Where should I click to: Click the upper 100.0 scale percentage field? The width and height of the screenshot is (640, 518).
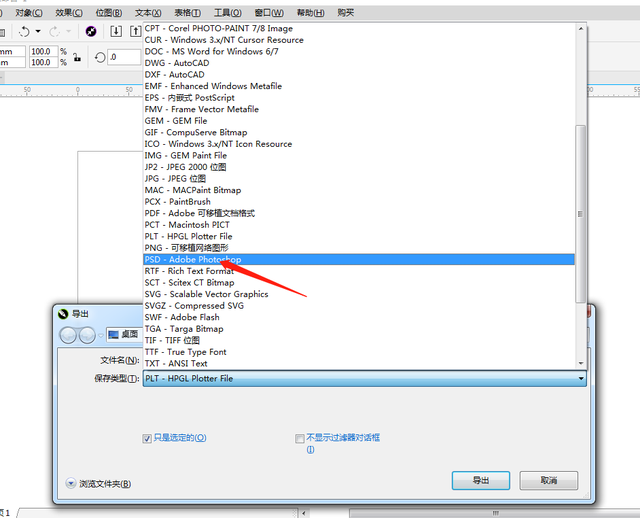(43, 51)
